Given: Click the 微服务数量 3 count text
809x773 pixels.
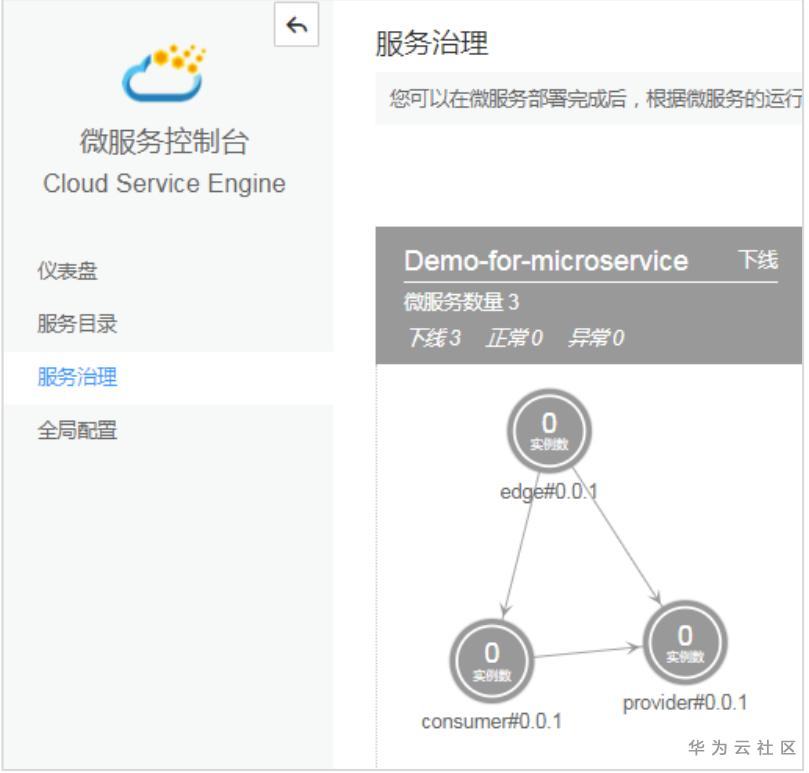Looking at the screenshot, I should pyautogui.click(x=461, y=303).
